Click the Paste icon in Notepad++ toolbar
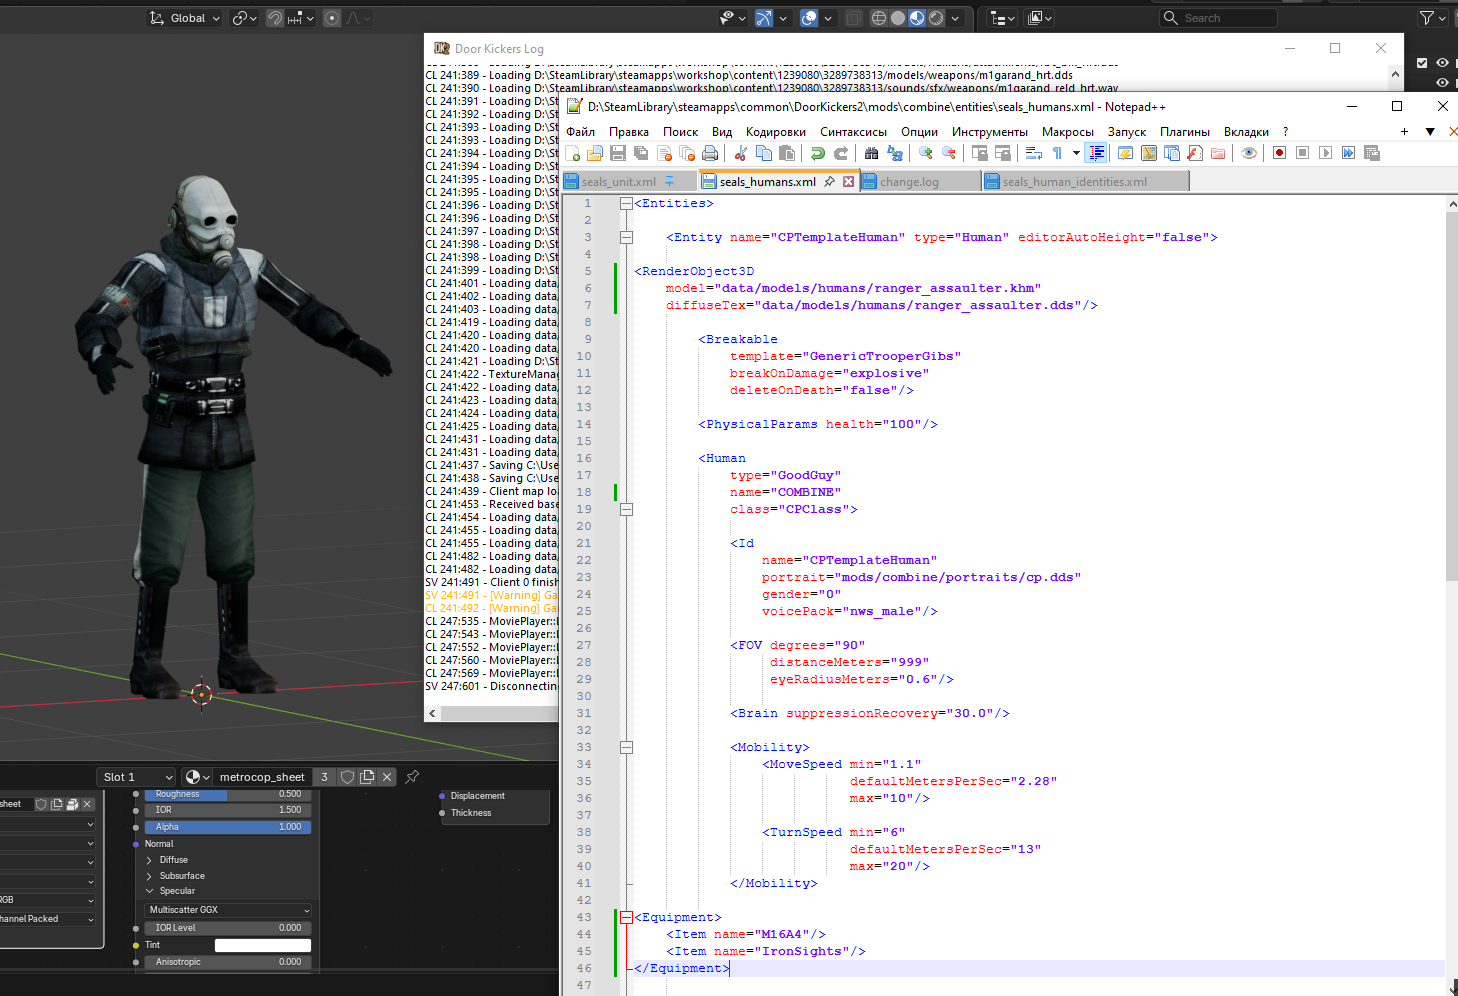The height and width of the screenshot is (996, 1458). tap(787, 153)
